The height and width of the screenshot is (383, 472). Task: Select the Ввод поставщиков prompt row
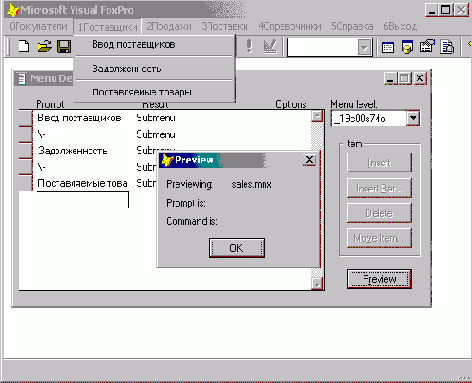click(x=79, y=118)
